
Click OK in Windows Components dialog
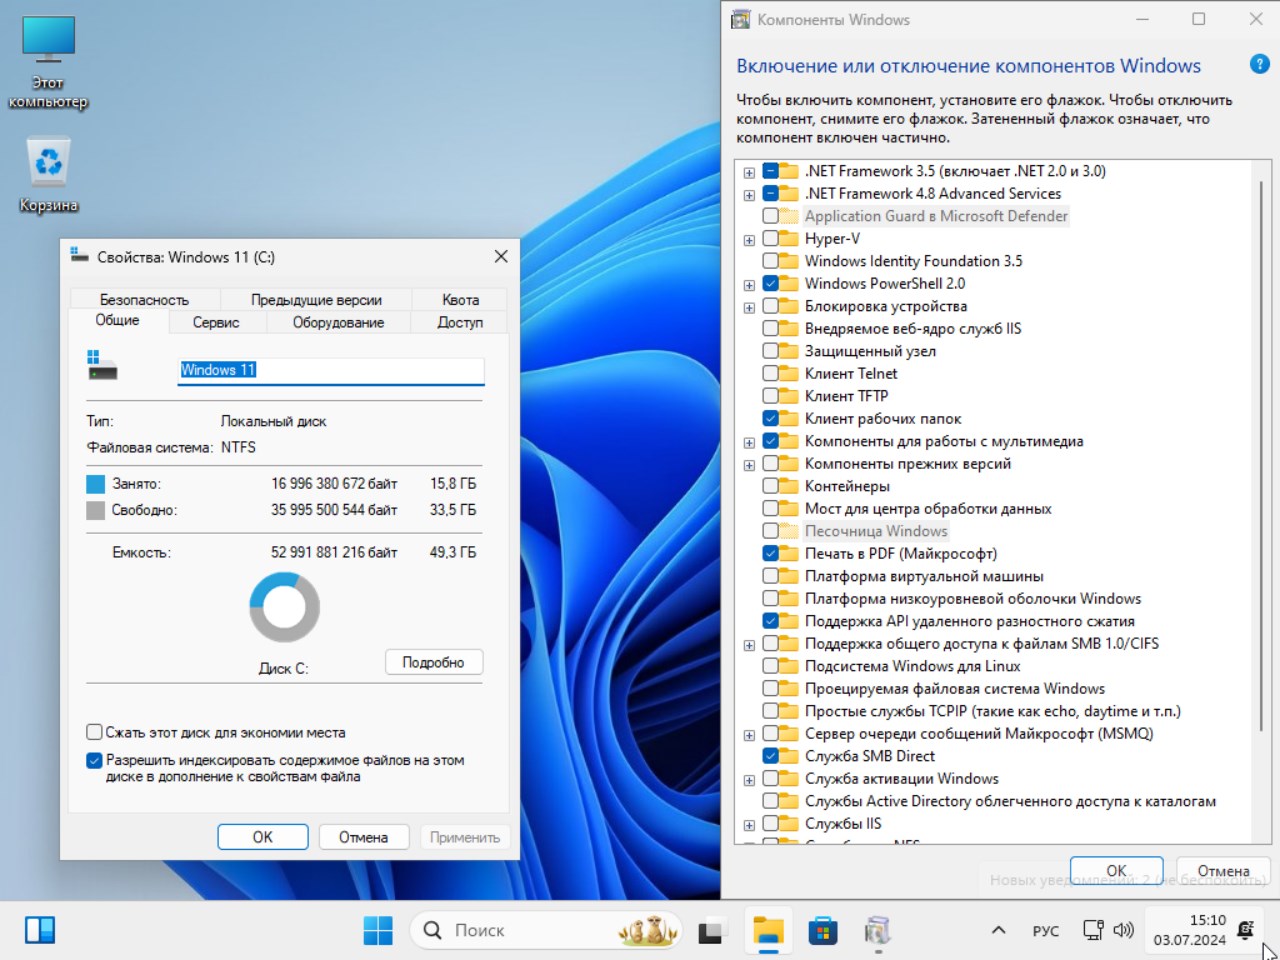(1116, 870)
